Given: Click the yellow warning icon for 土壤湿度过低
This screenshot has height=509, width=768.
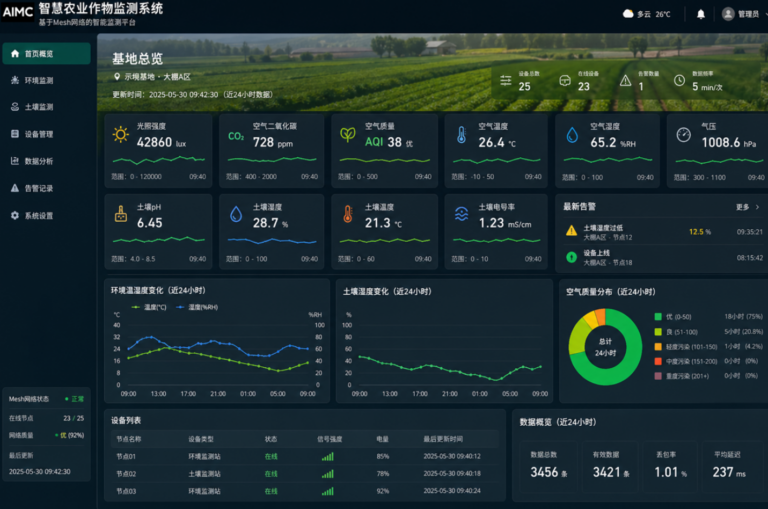Looking at the screenshot, I should point(572,231).
